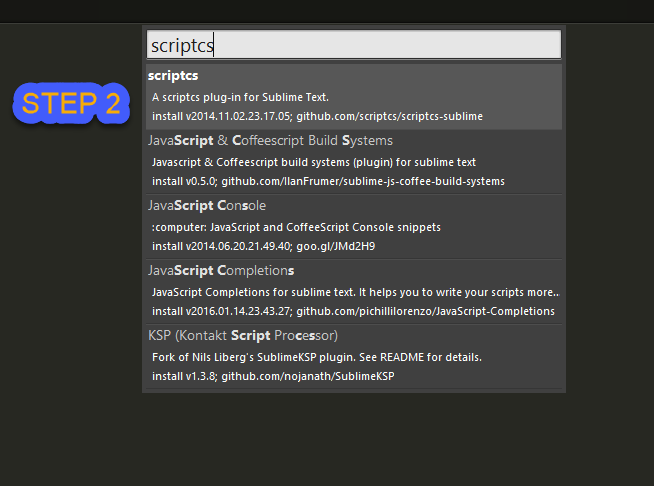Open the github.com/pichillilorenzo/JavaScript-Completions link
Image resolution: width=654 pixels, height=486 pixels.
pyautogui.click(x=425, y=311)
